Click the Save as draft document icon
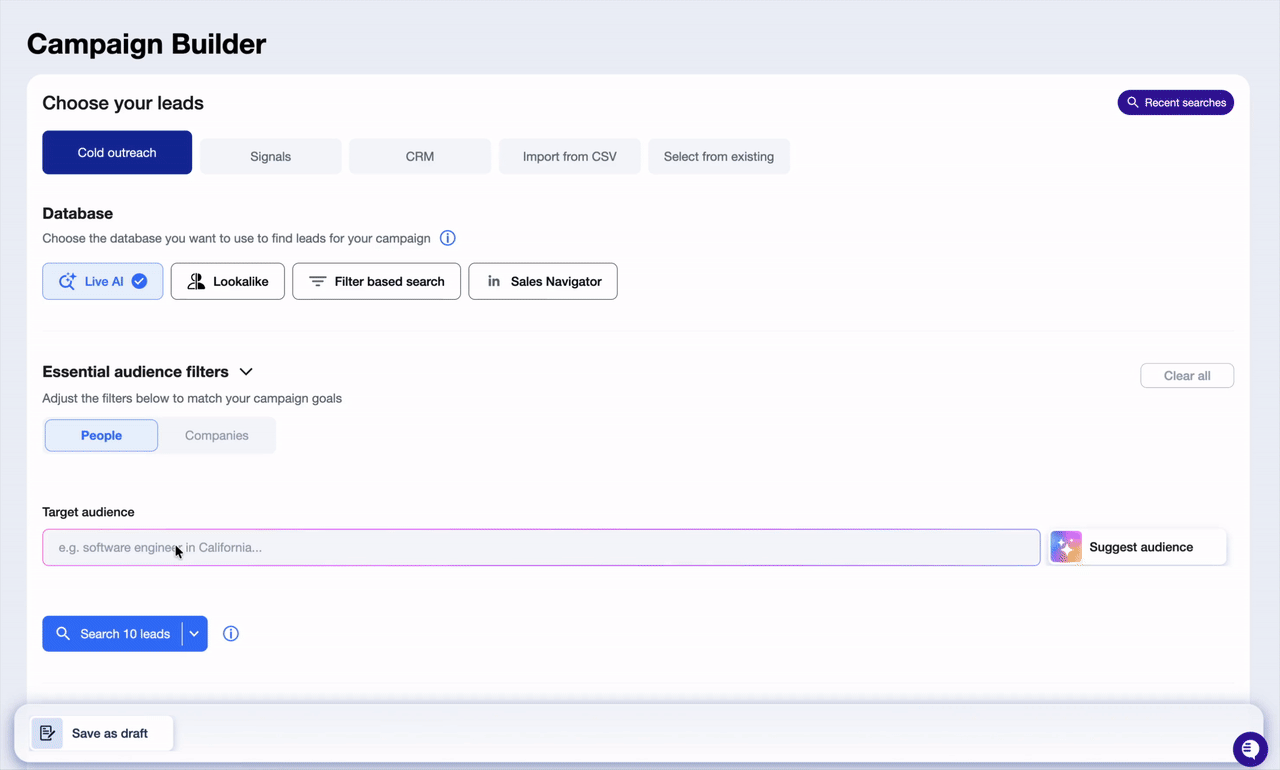This screenshot has width=1280, height=770. tap(47, 733)
